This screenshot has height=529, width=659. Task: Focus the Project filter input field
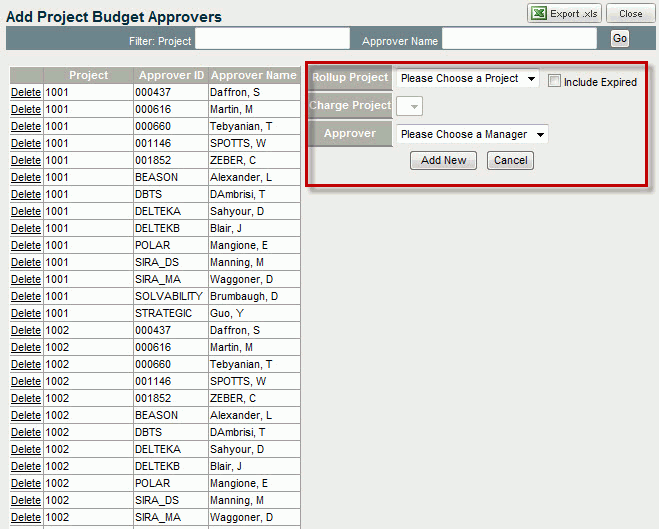[x=272, y=38]
